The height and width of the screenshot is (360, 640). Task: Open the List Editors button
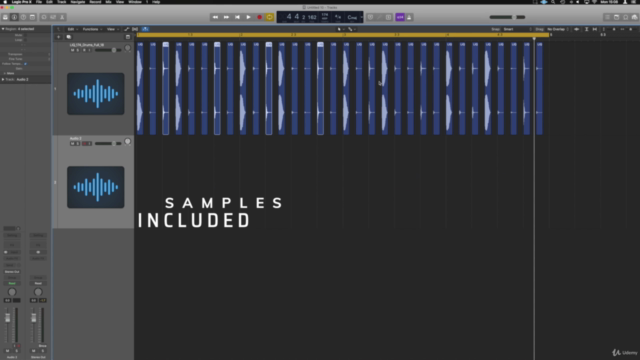607,17
